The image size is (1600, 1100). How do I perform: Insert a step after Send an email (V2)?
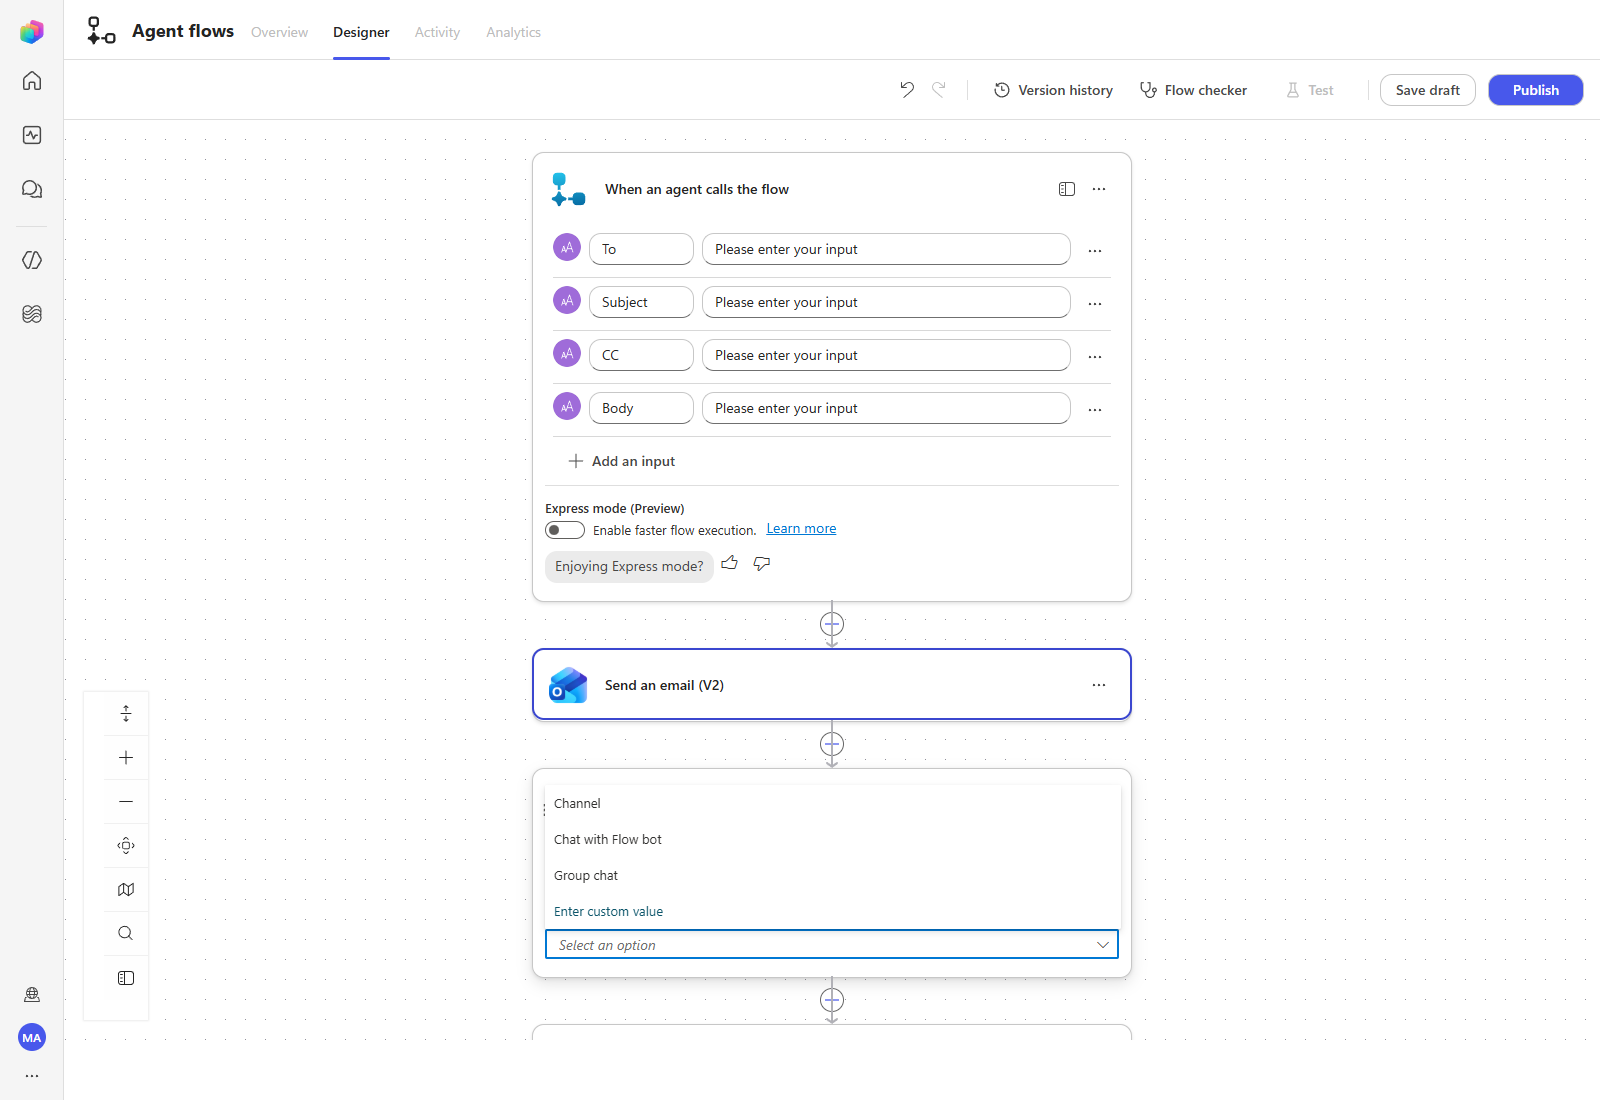point(832,744)
